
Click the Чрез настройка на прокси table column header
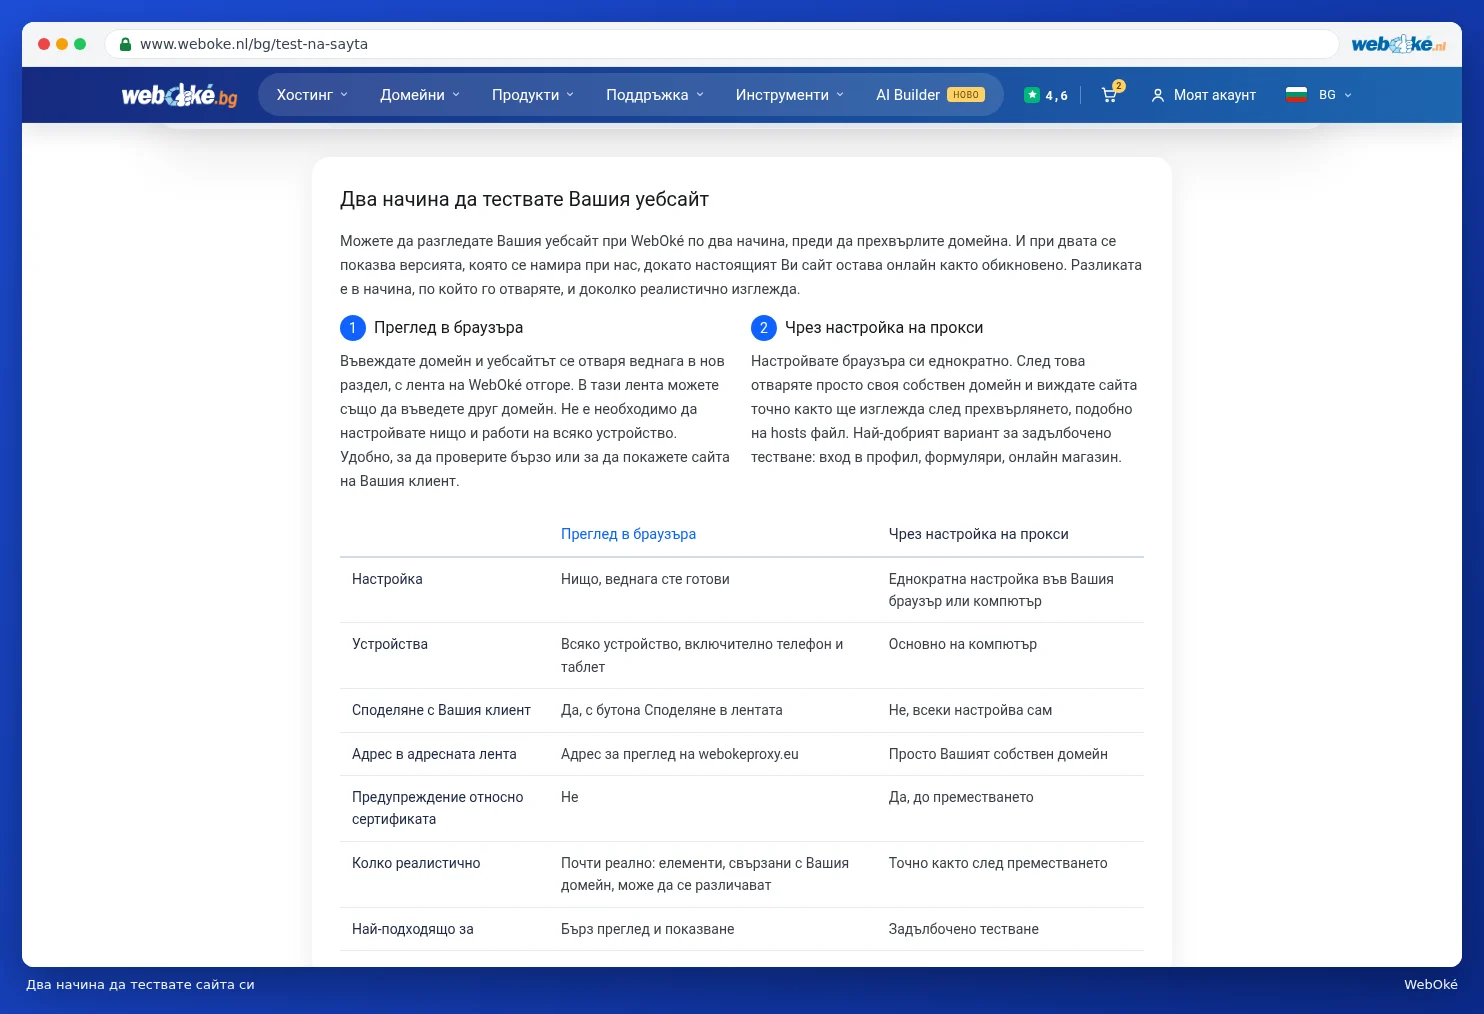pos(979,534)
